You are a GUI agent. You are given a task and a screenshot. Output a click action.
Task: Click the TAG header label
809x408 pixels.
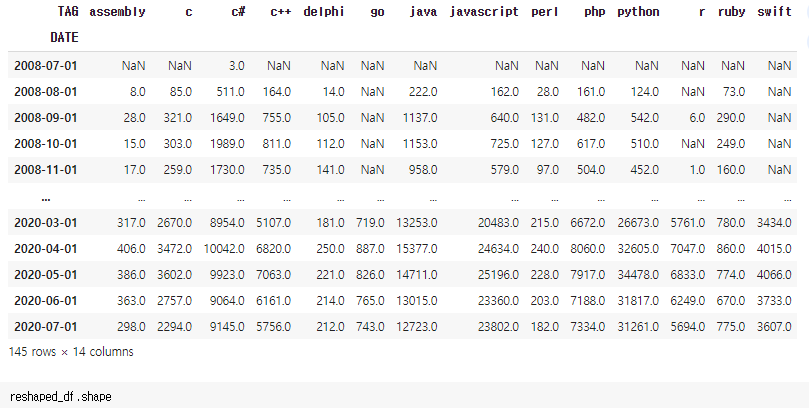tap(68, 11)
